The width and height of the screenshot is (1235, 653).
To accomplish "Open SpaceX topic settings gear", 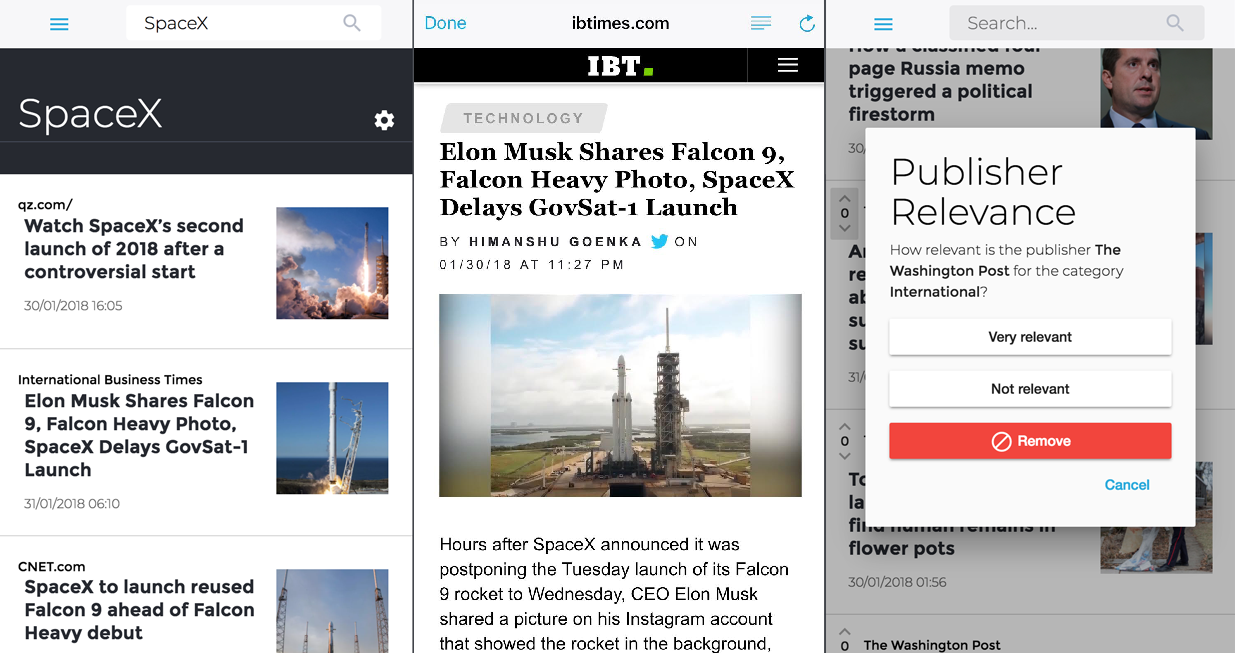I will pyautogui.click(x=384, y=120).
